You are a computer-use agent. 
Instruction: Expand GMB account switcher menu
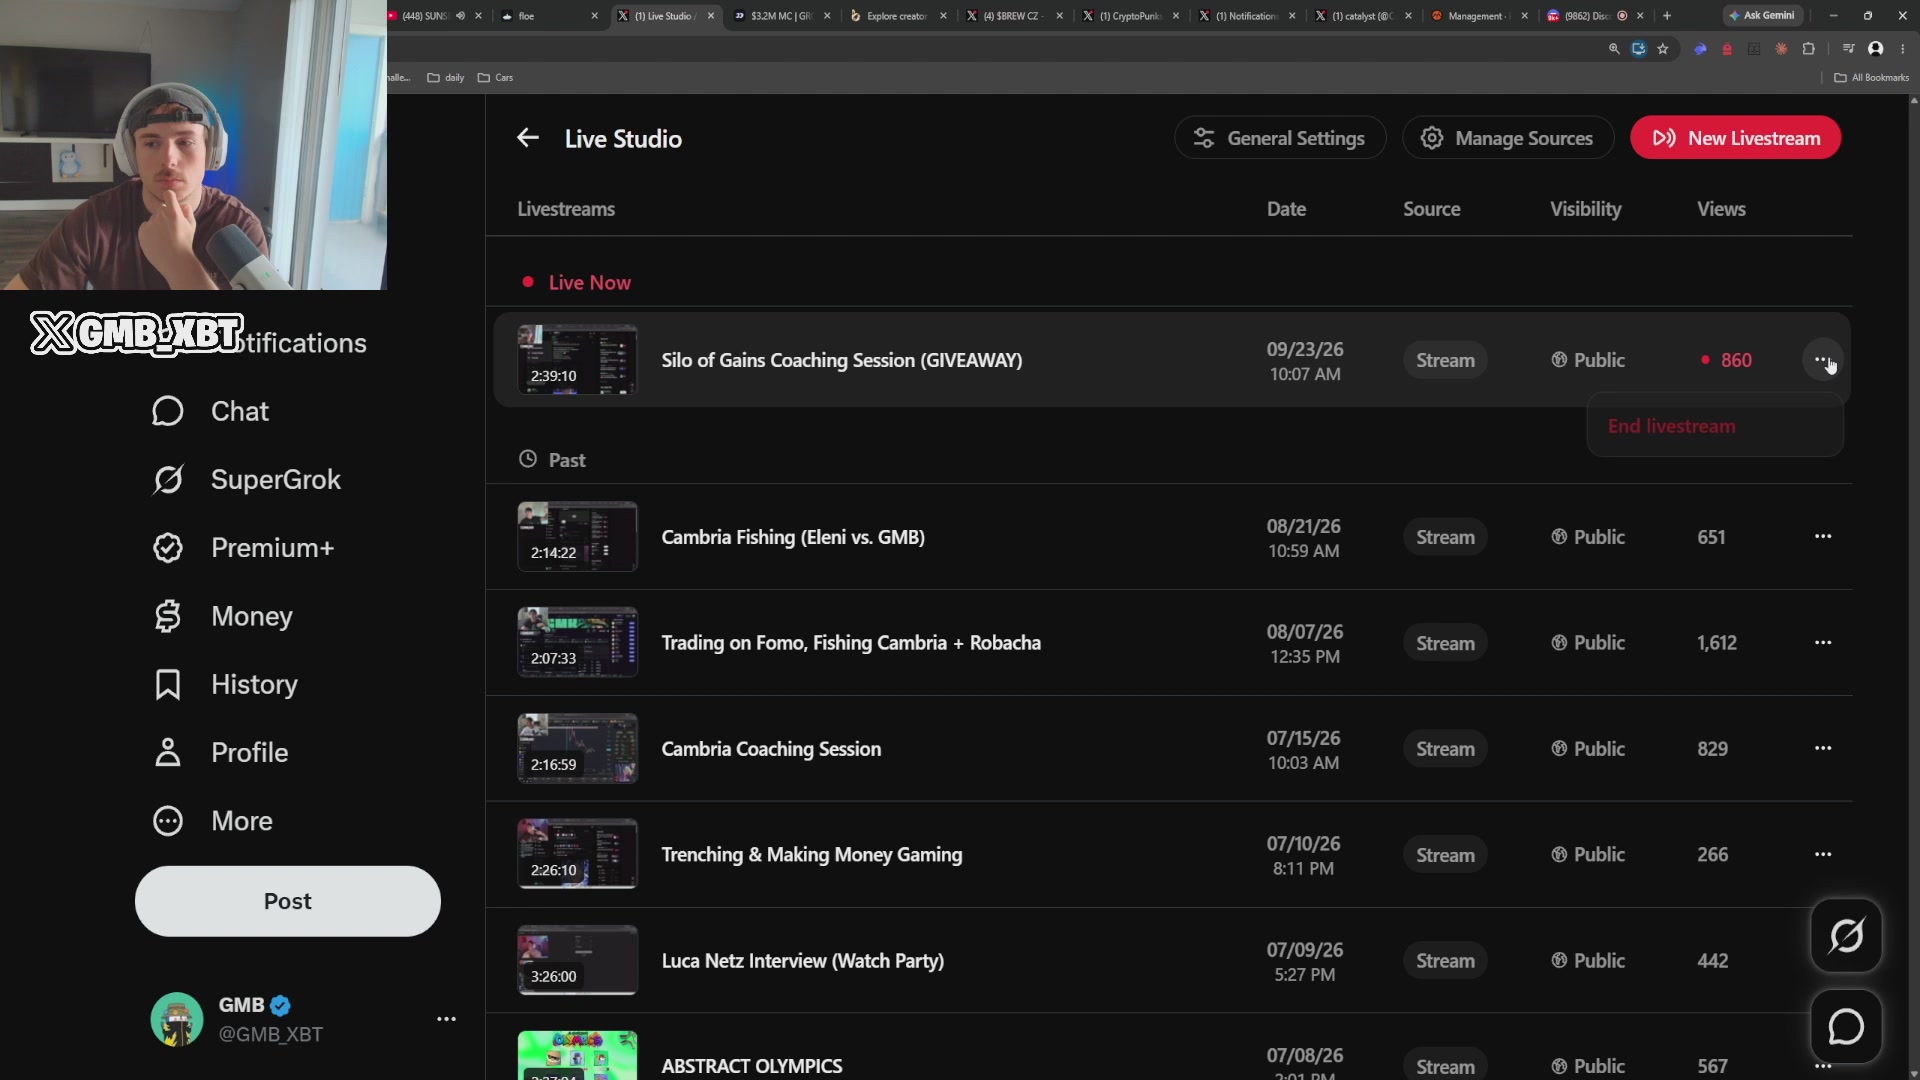(446, 1019)
